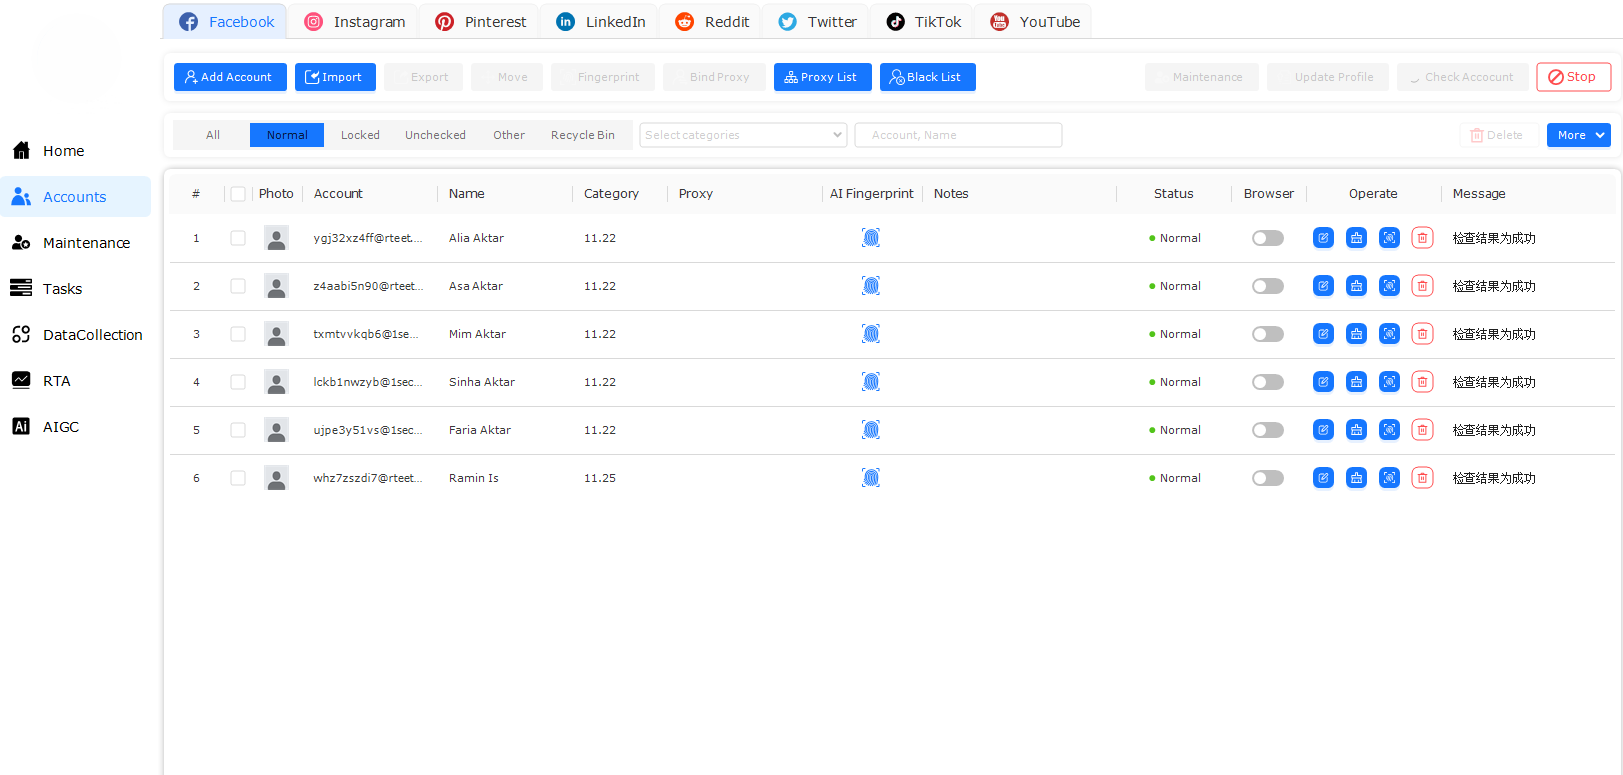Click the Account, Name search field
The image size is (1623, 775).
point(958,135)
